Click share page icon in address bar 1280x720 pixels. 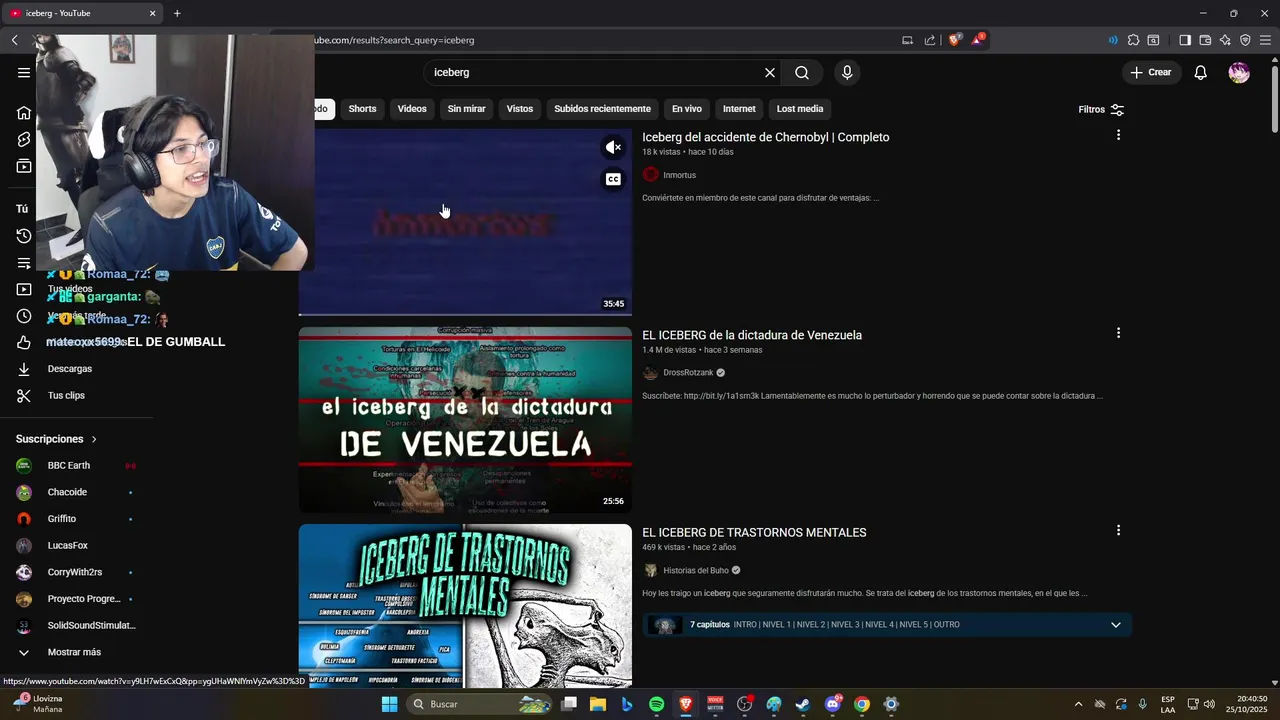[x=930, y=40]
